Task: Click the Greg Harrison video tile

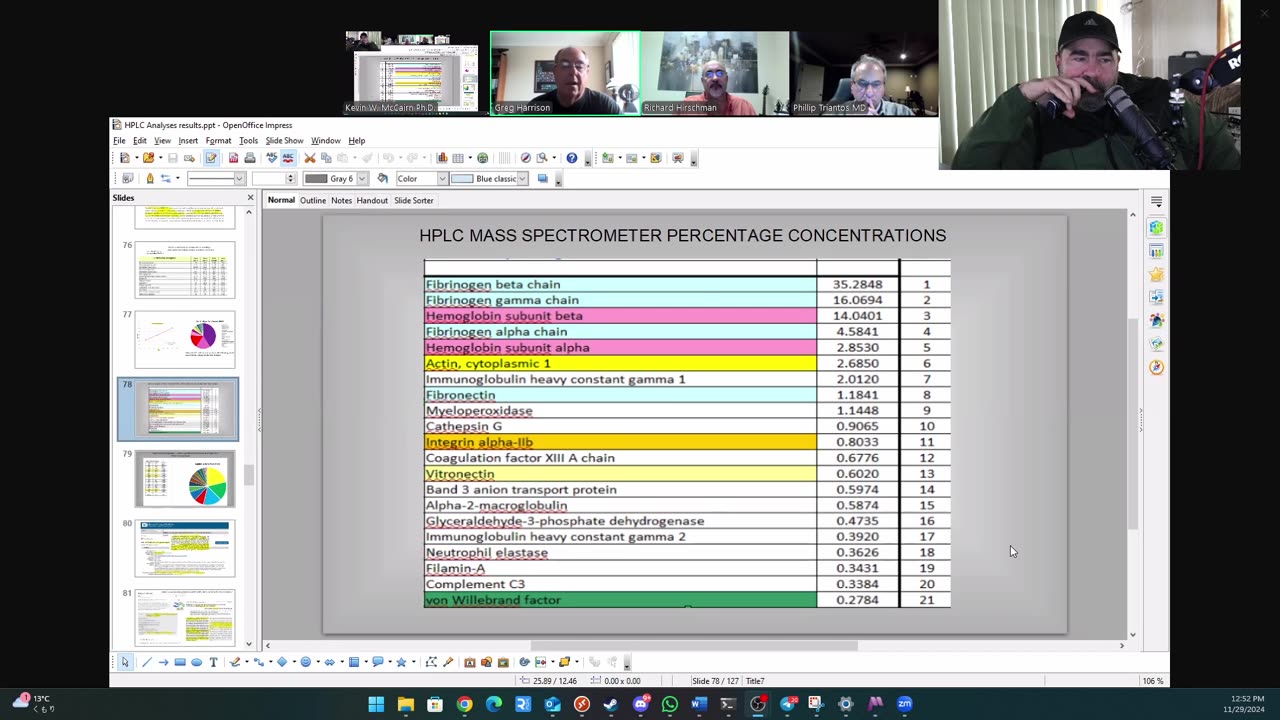Action: 565,73
